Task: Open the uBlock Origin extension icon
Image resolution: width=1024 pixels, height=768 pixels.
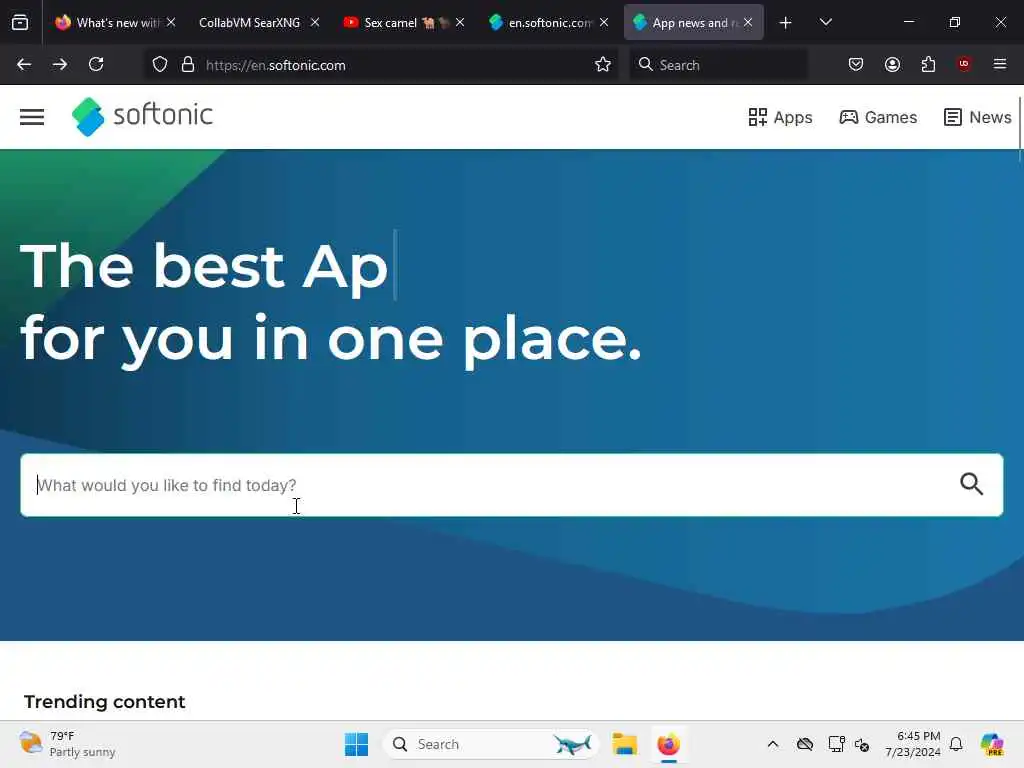Action: coord(964,63)
